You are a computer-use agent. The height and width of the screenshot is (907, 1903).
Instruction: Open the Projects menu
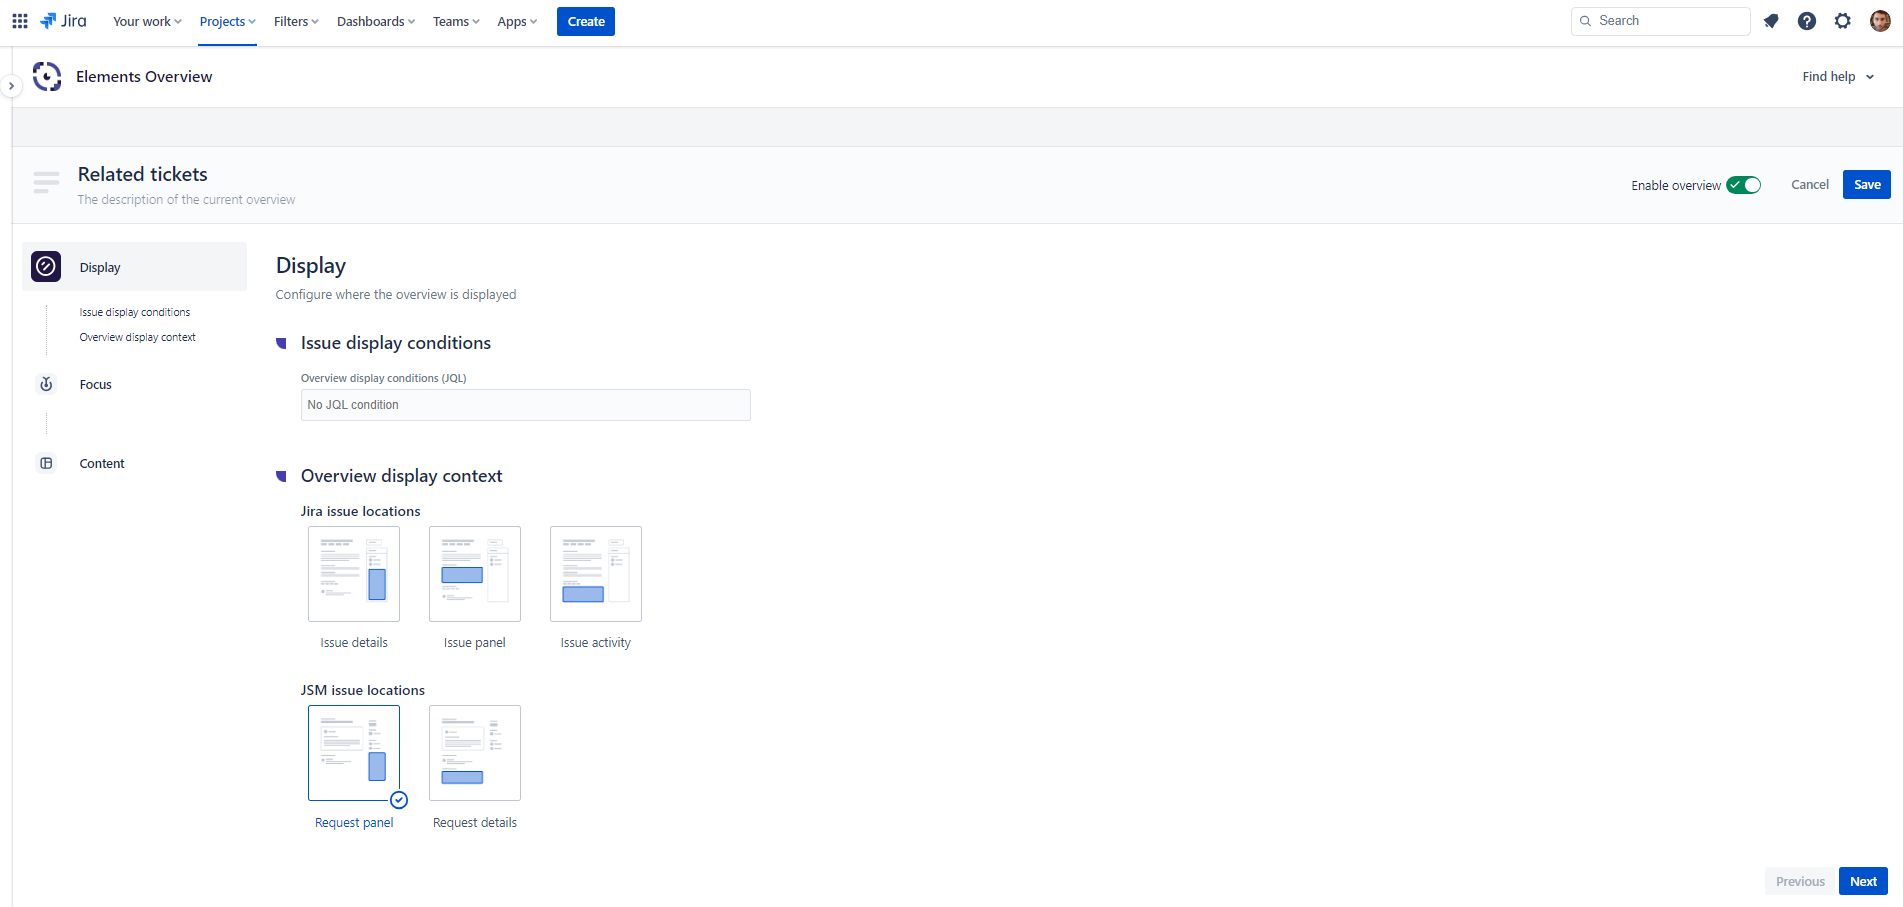pyautogui.click(x=227, y=21)
